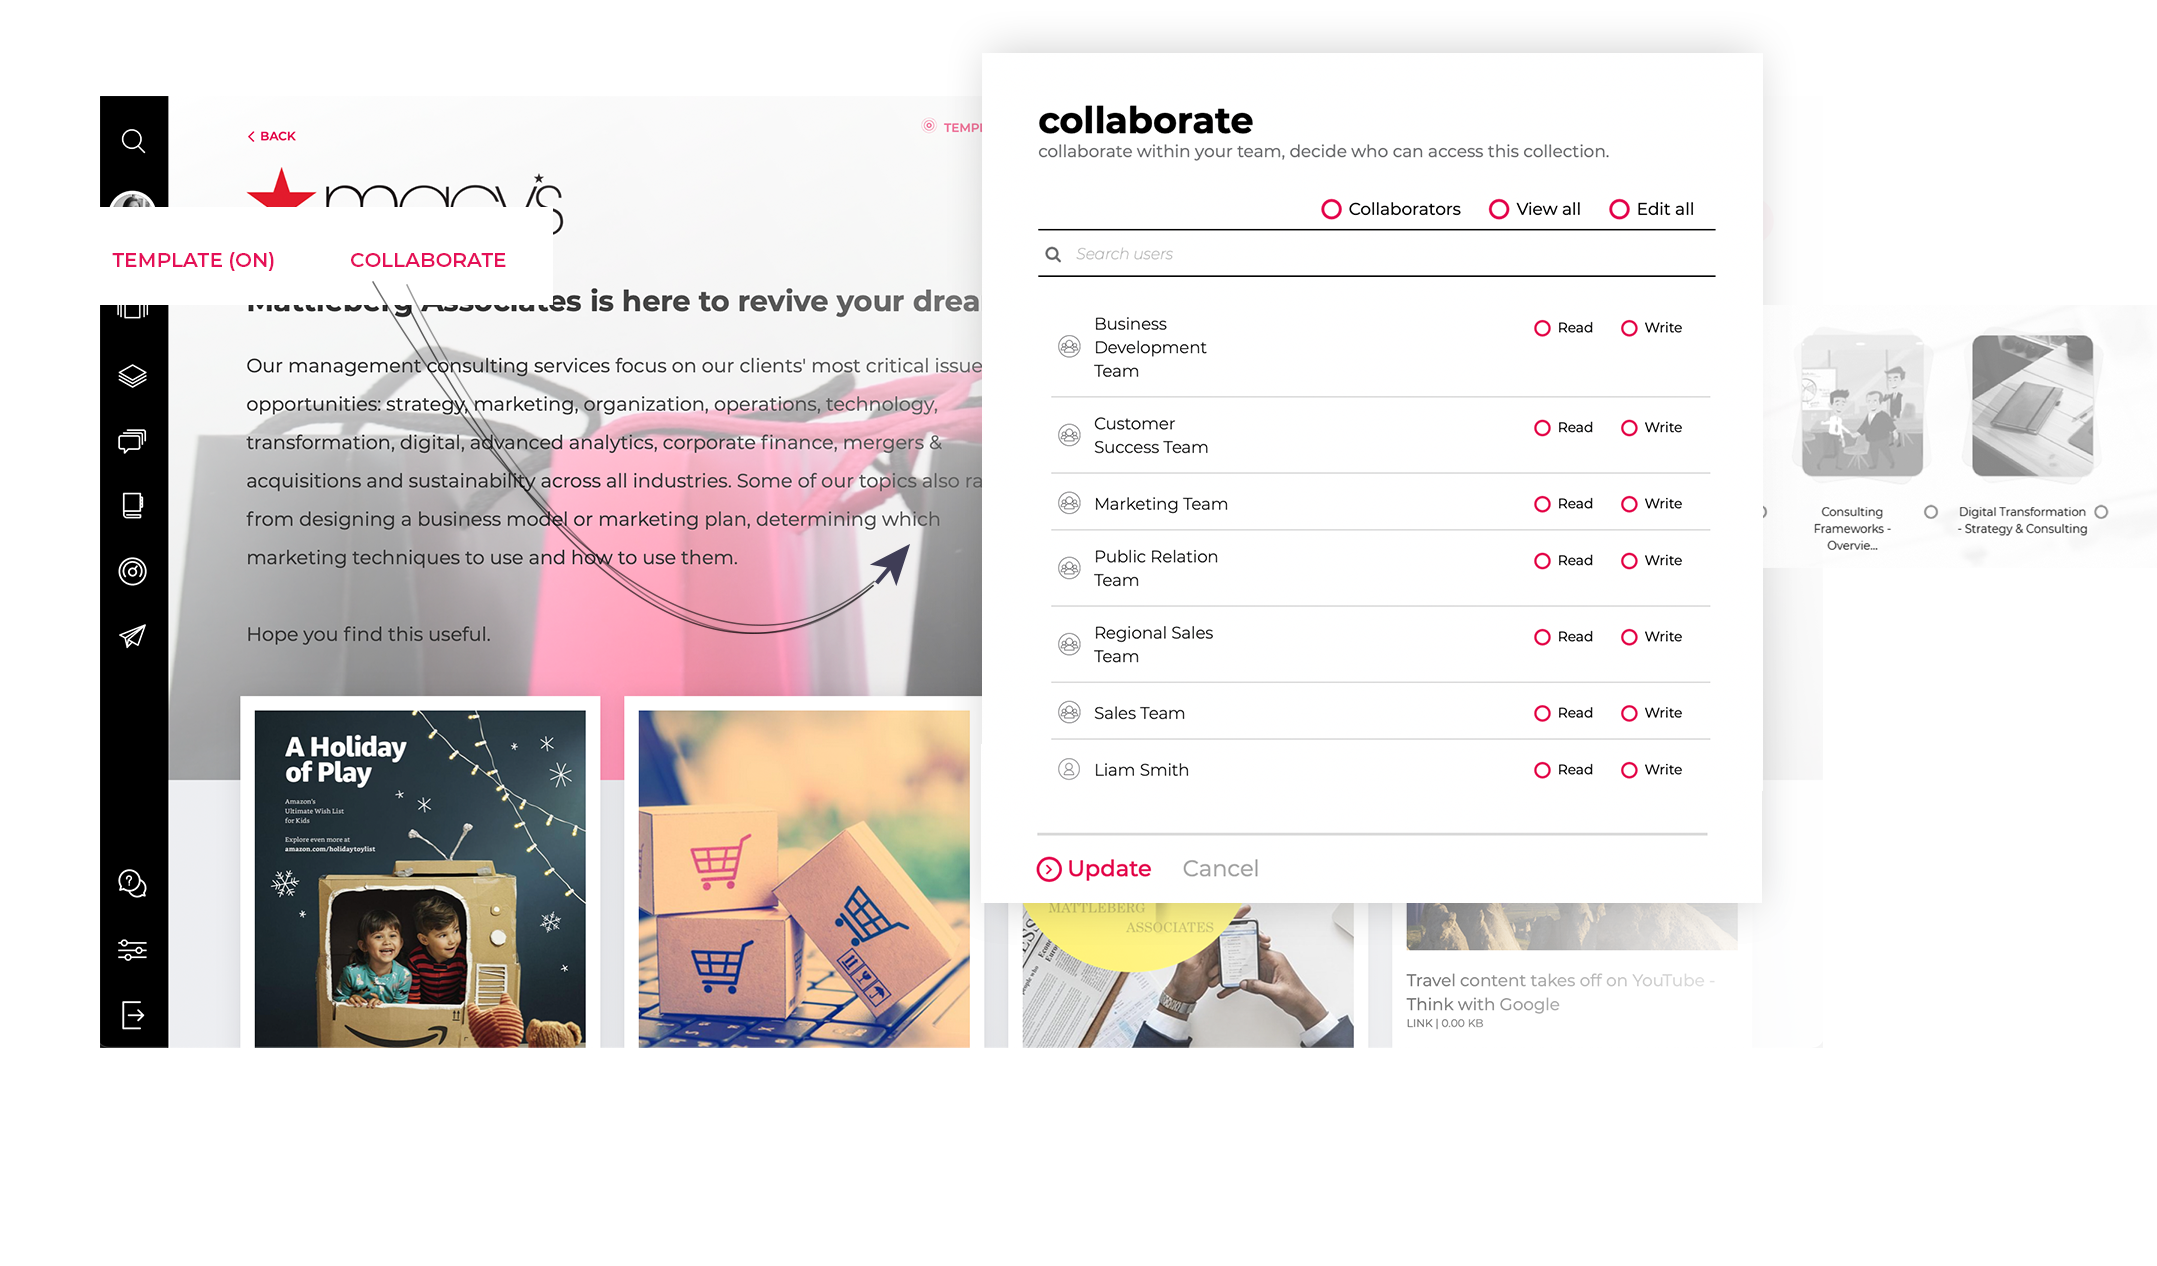Screen dimensions: 2157x1266
Task: Switch to COLLABORATE tab
Action: (428, 259)
